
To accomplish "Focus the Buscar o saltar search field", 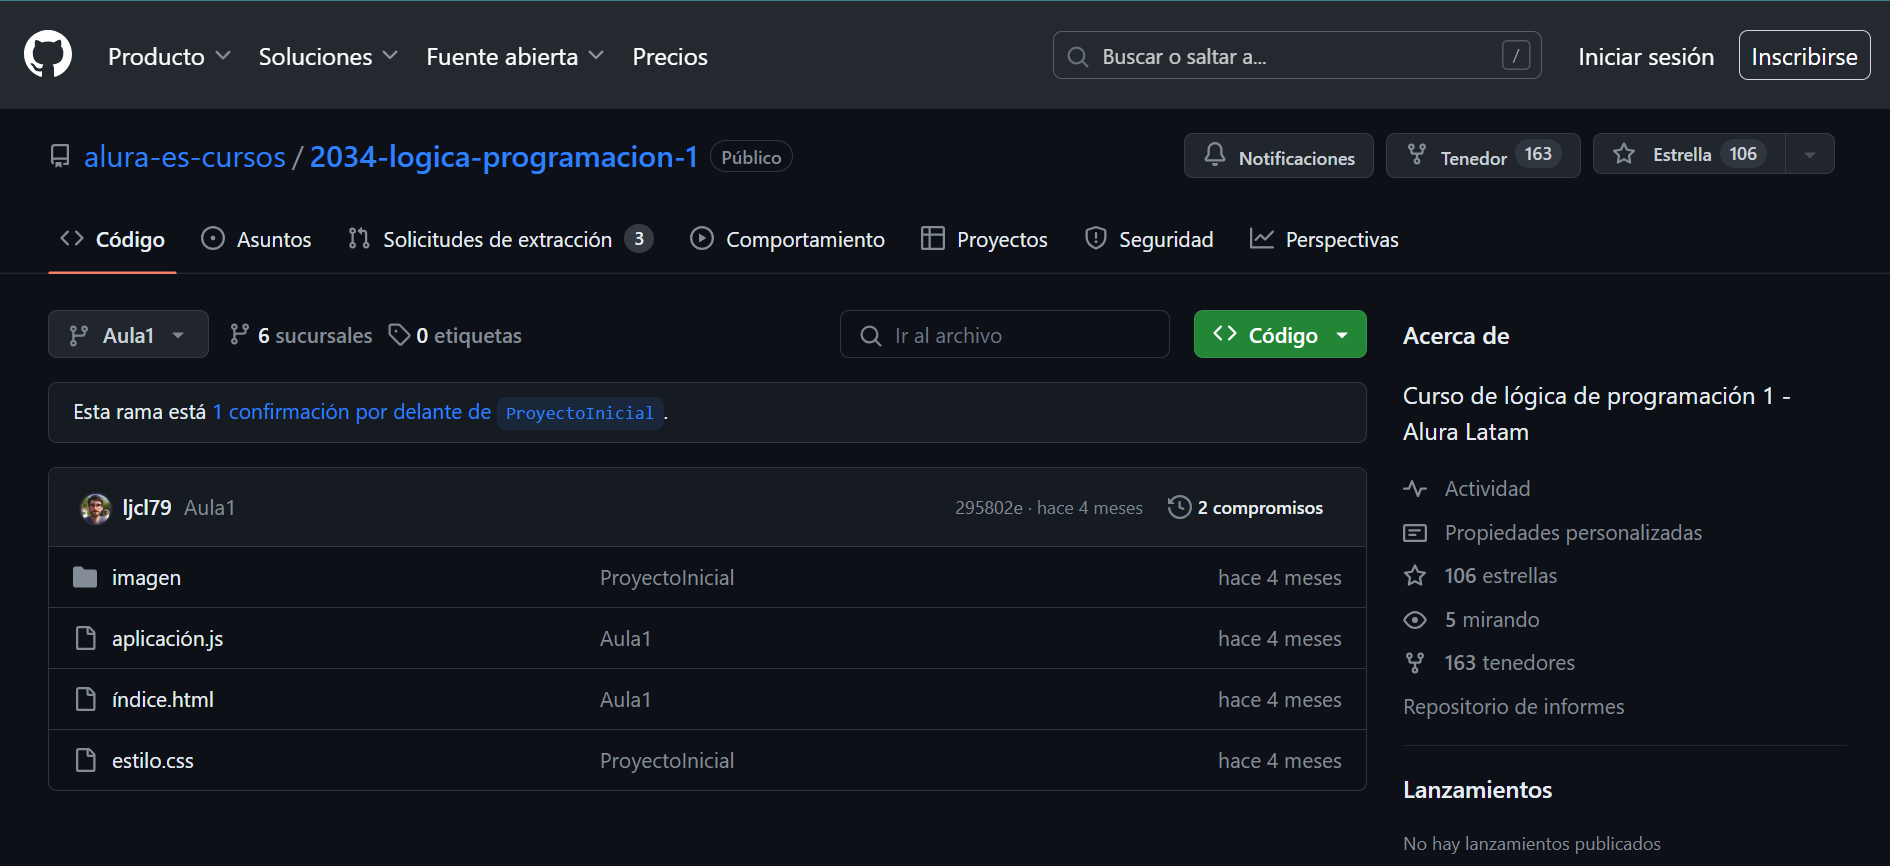I will [x=1297, y=55].
